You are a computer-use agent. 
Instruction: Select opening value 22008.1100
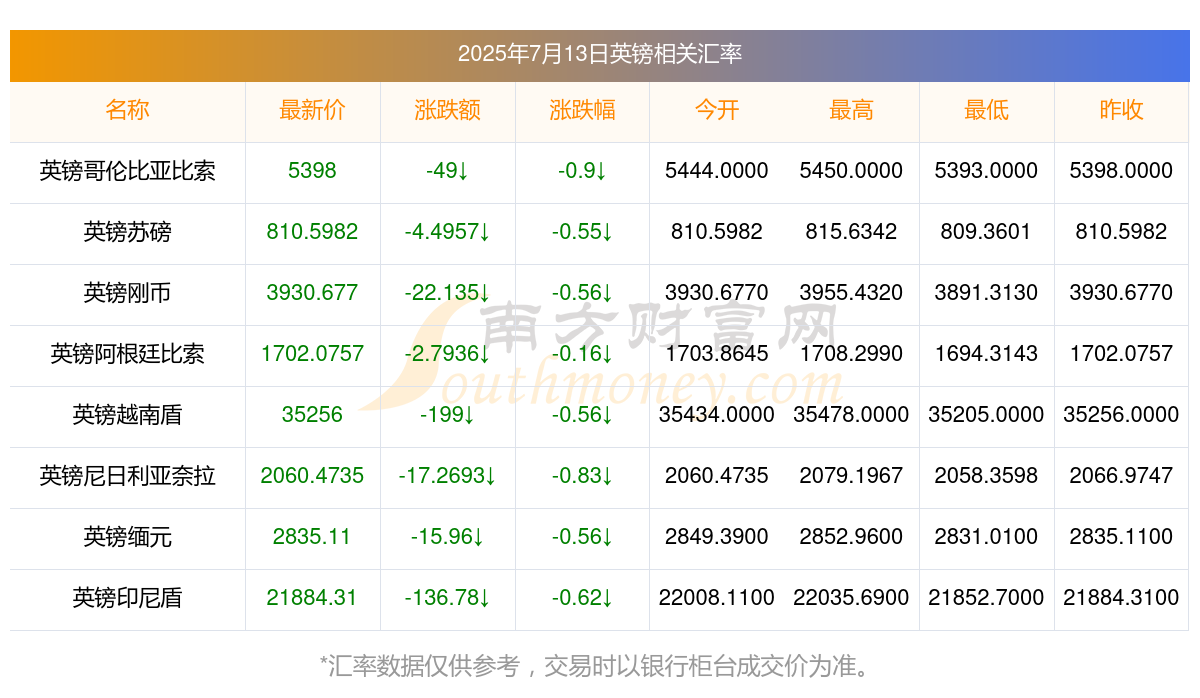[717, 598]
